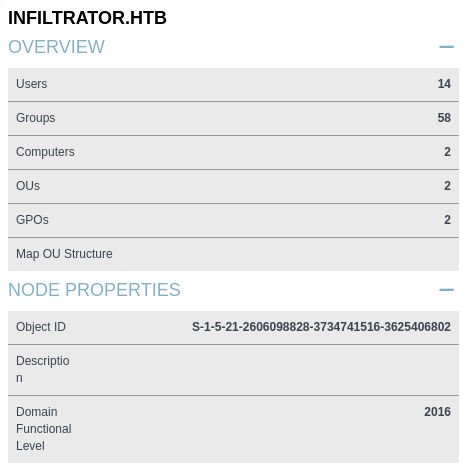Image resolution: width=466 pixels, height=467 pixels.
Task: Click the Object ID SID value
Action: point(321,327)
